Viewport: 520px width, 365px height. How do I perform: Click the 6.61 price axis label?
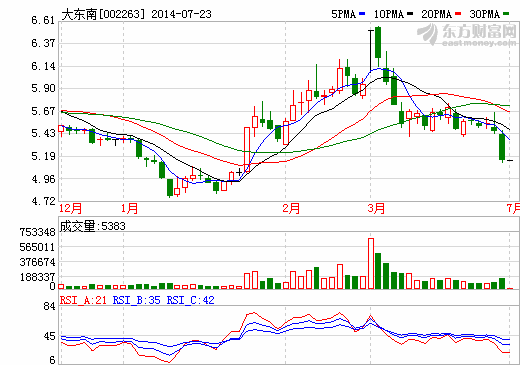coord(43,20)
